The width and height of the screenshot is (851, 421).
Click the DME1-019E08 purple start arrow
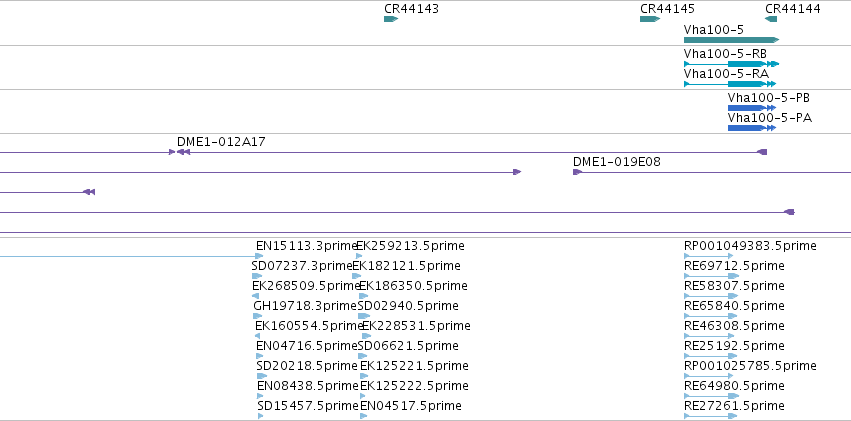tap(577, 172)
